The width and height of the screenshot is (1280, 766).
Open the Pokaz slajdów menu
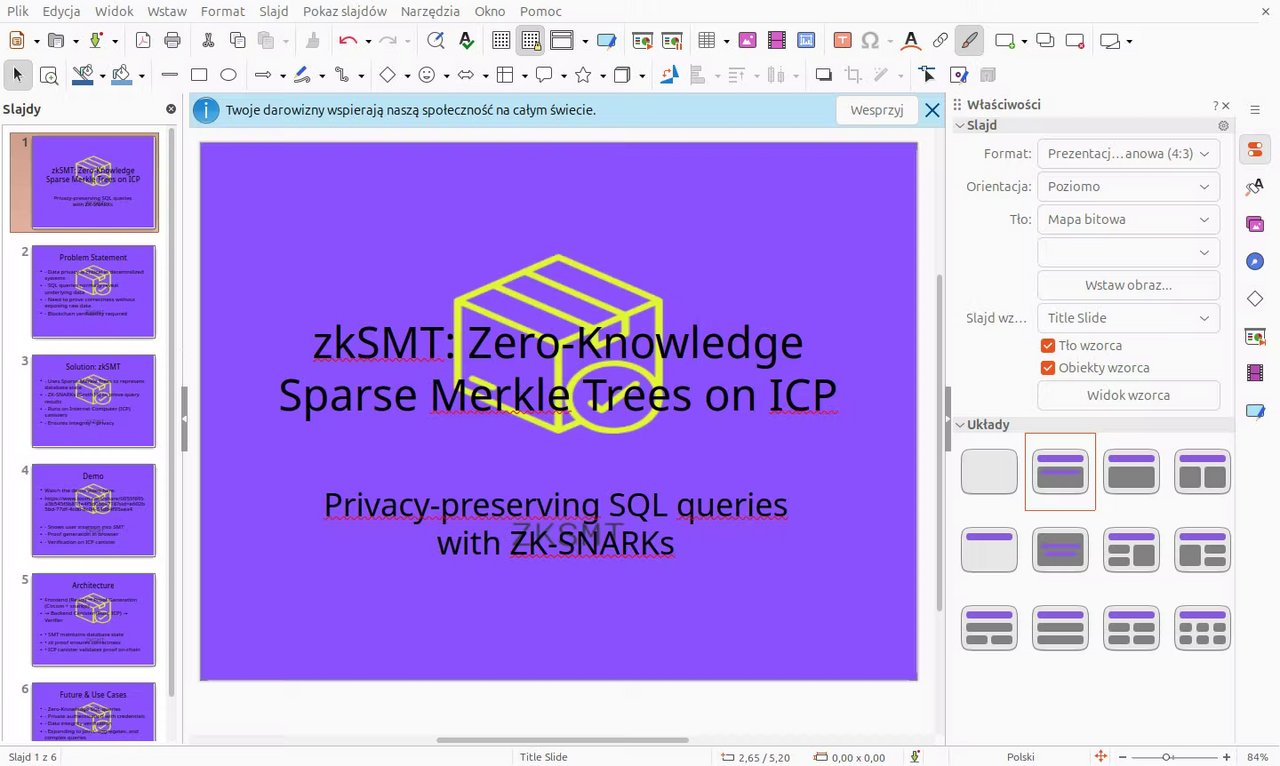pos(345,11)
